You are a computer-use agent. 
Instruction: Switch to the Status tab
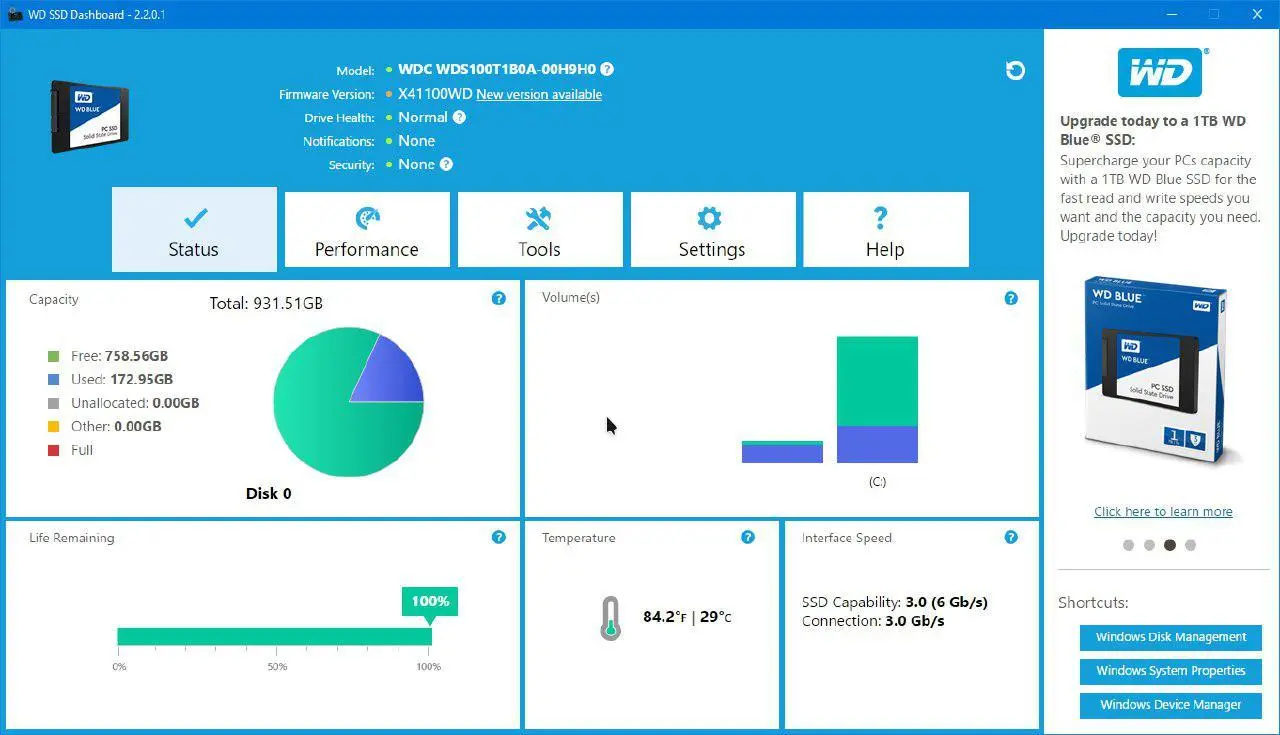pyautogui.click(x=194, y=229)
